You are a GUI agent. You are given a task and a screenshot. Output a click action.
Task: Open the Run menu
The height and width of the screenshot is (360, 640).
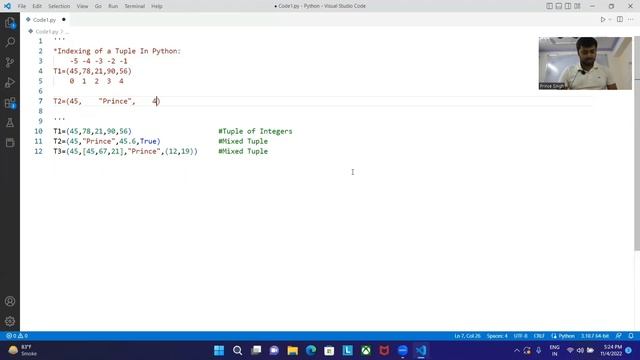pos(113,6)
